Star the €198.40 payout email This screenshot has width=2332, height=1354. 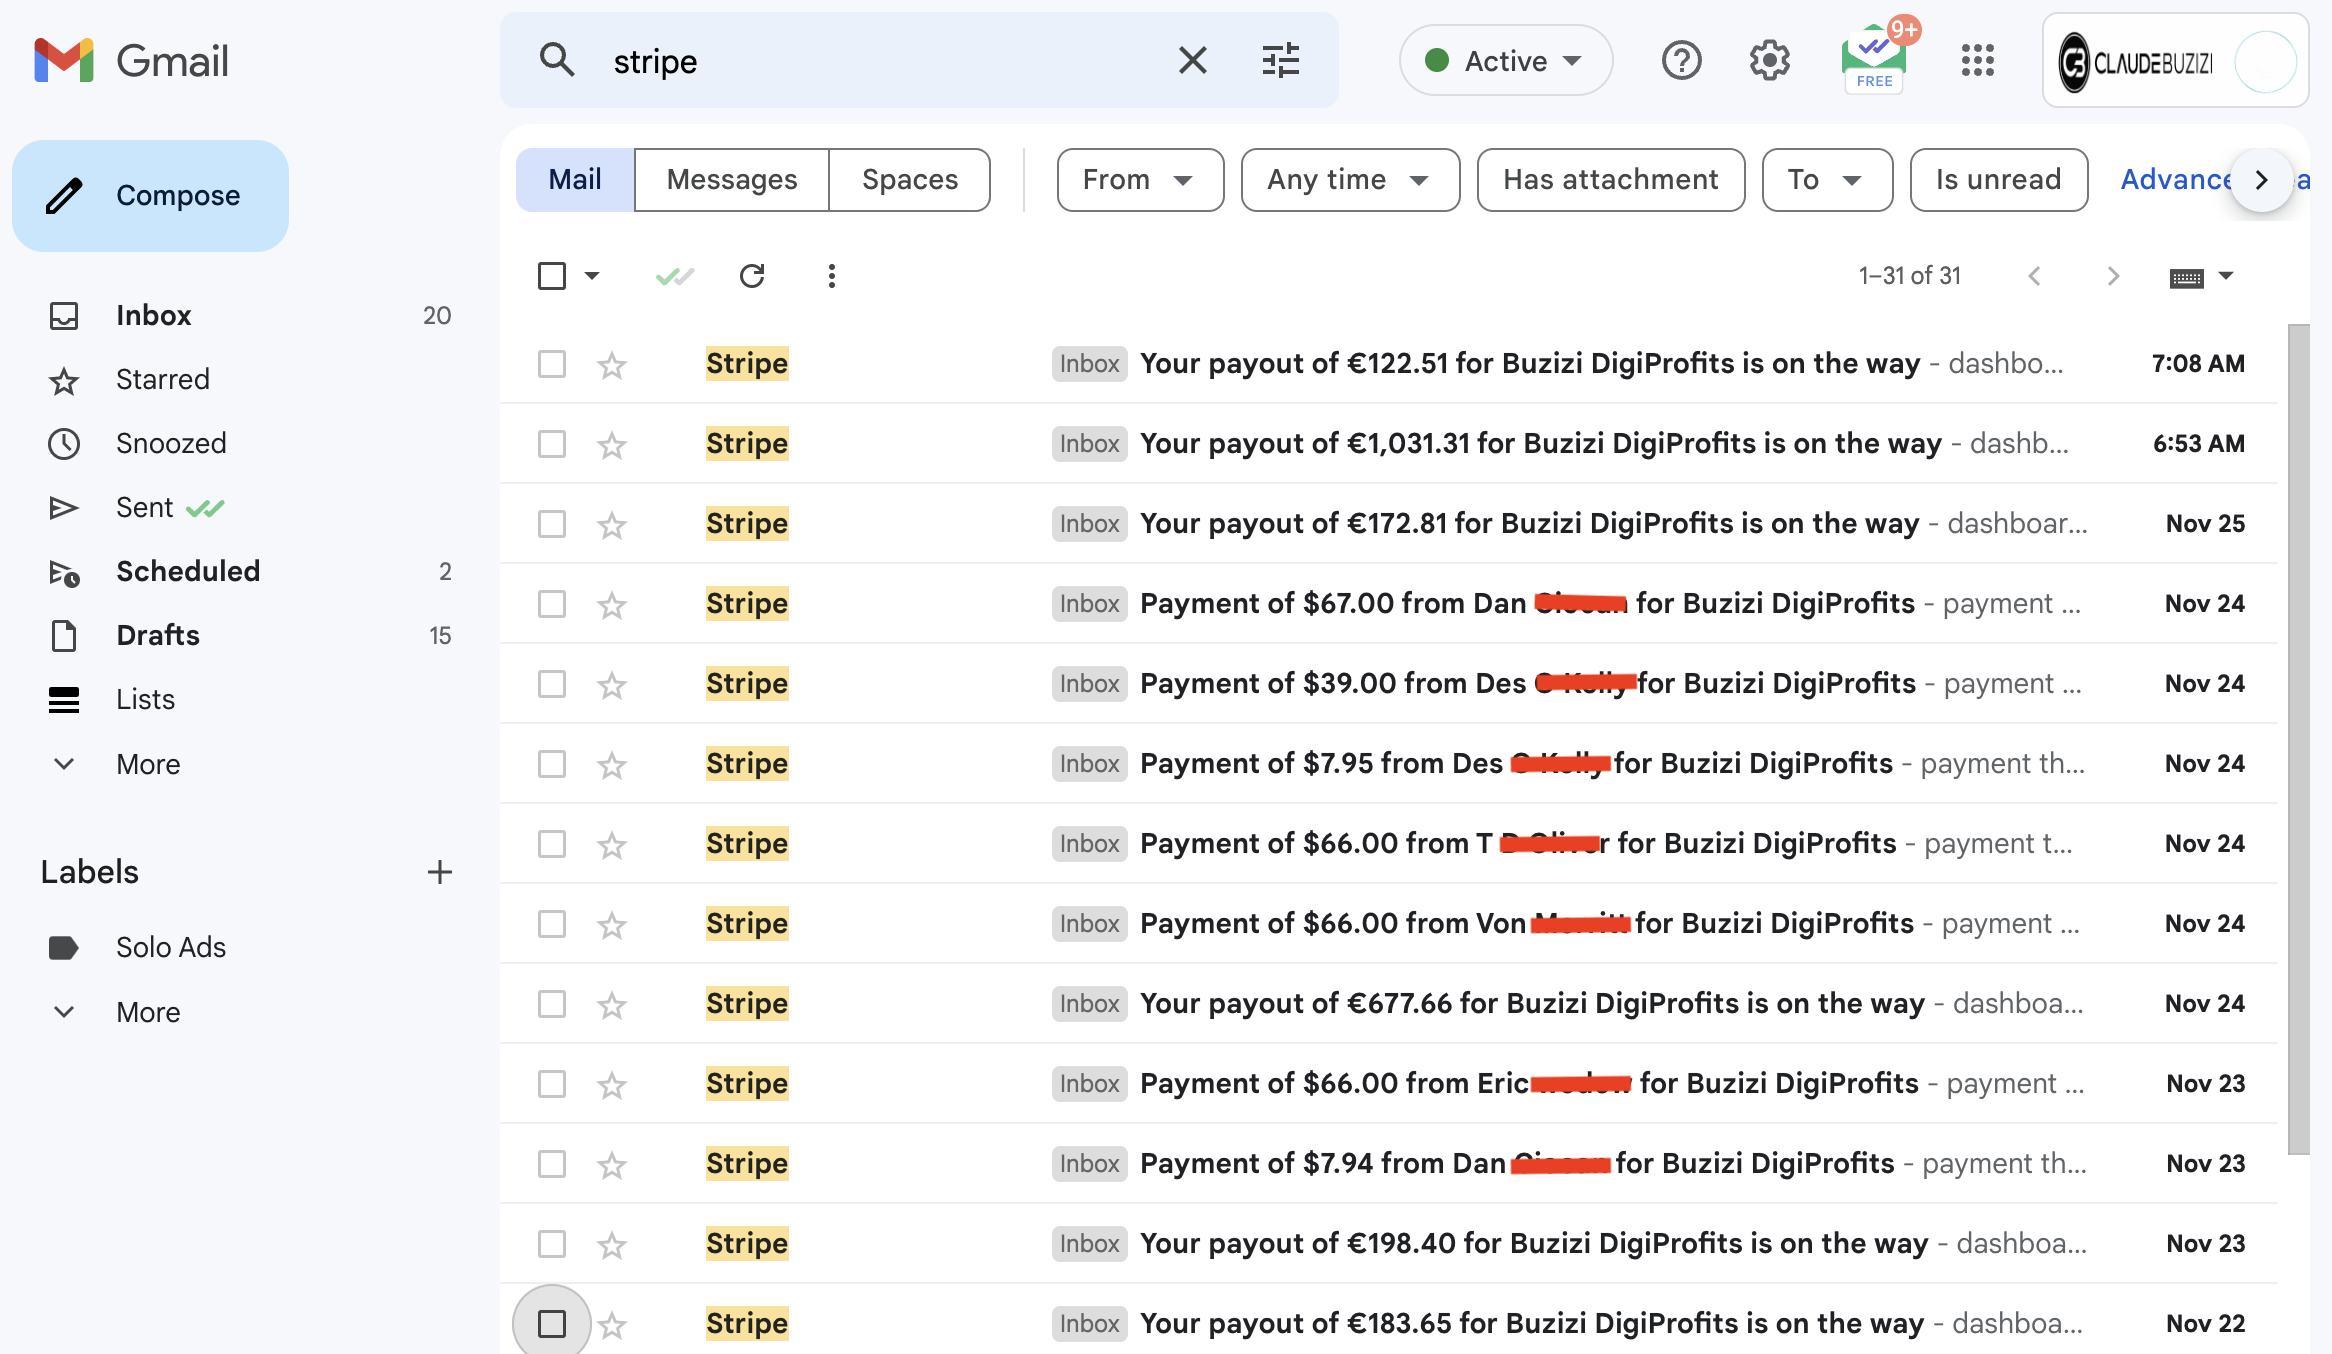pyautogui.click(x=611, y=1244)
